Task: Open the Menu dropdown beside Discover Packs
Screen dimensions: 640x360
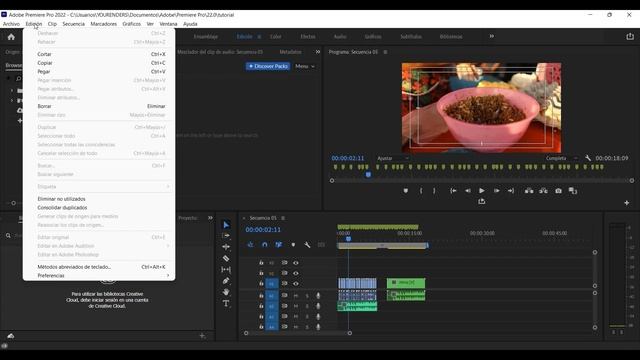Action: pos(304,66)
